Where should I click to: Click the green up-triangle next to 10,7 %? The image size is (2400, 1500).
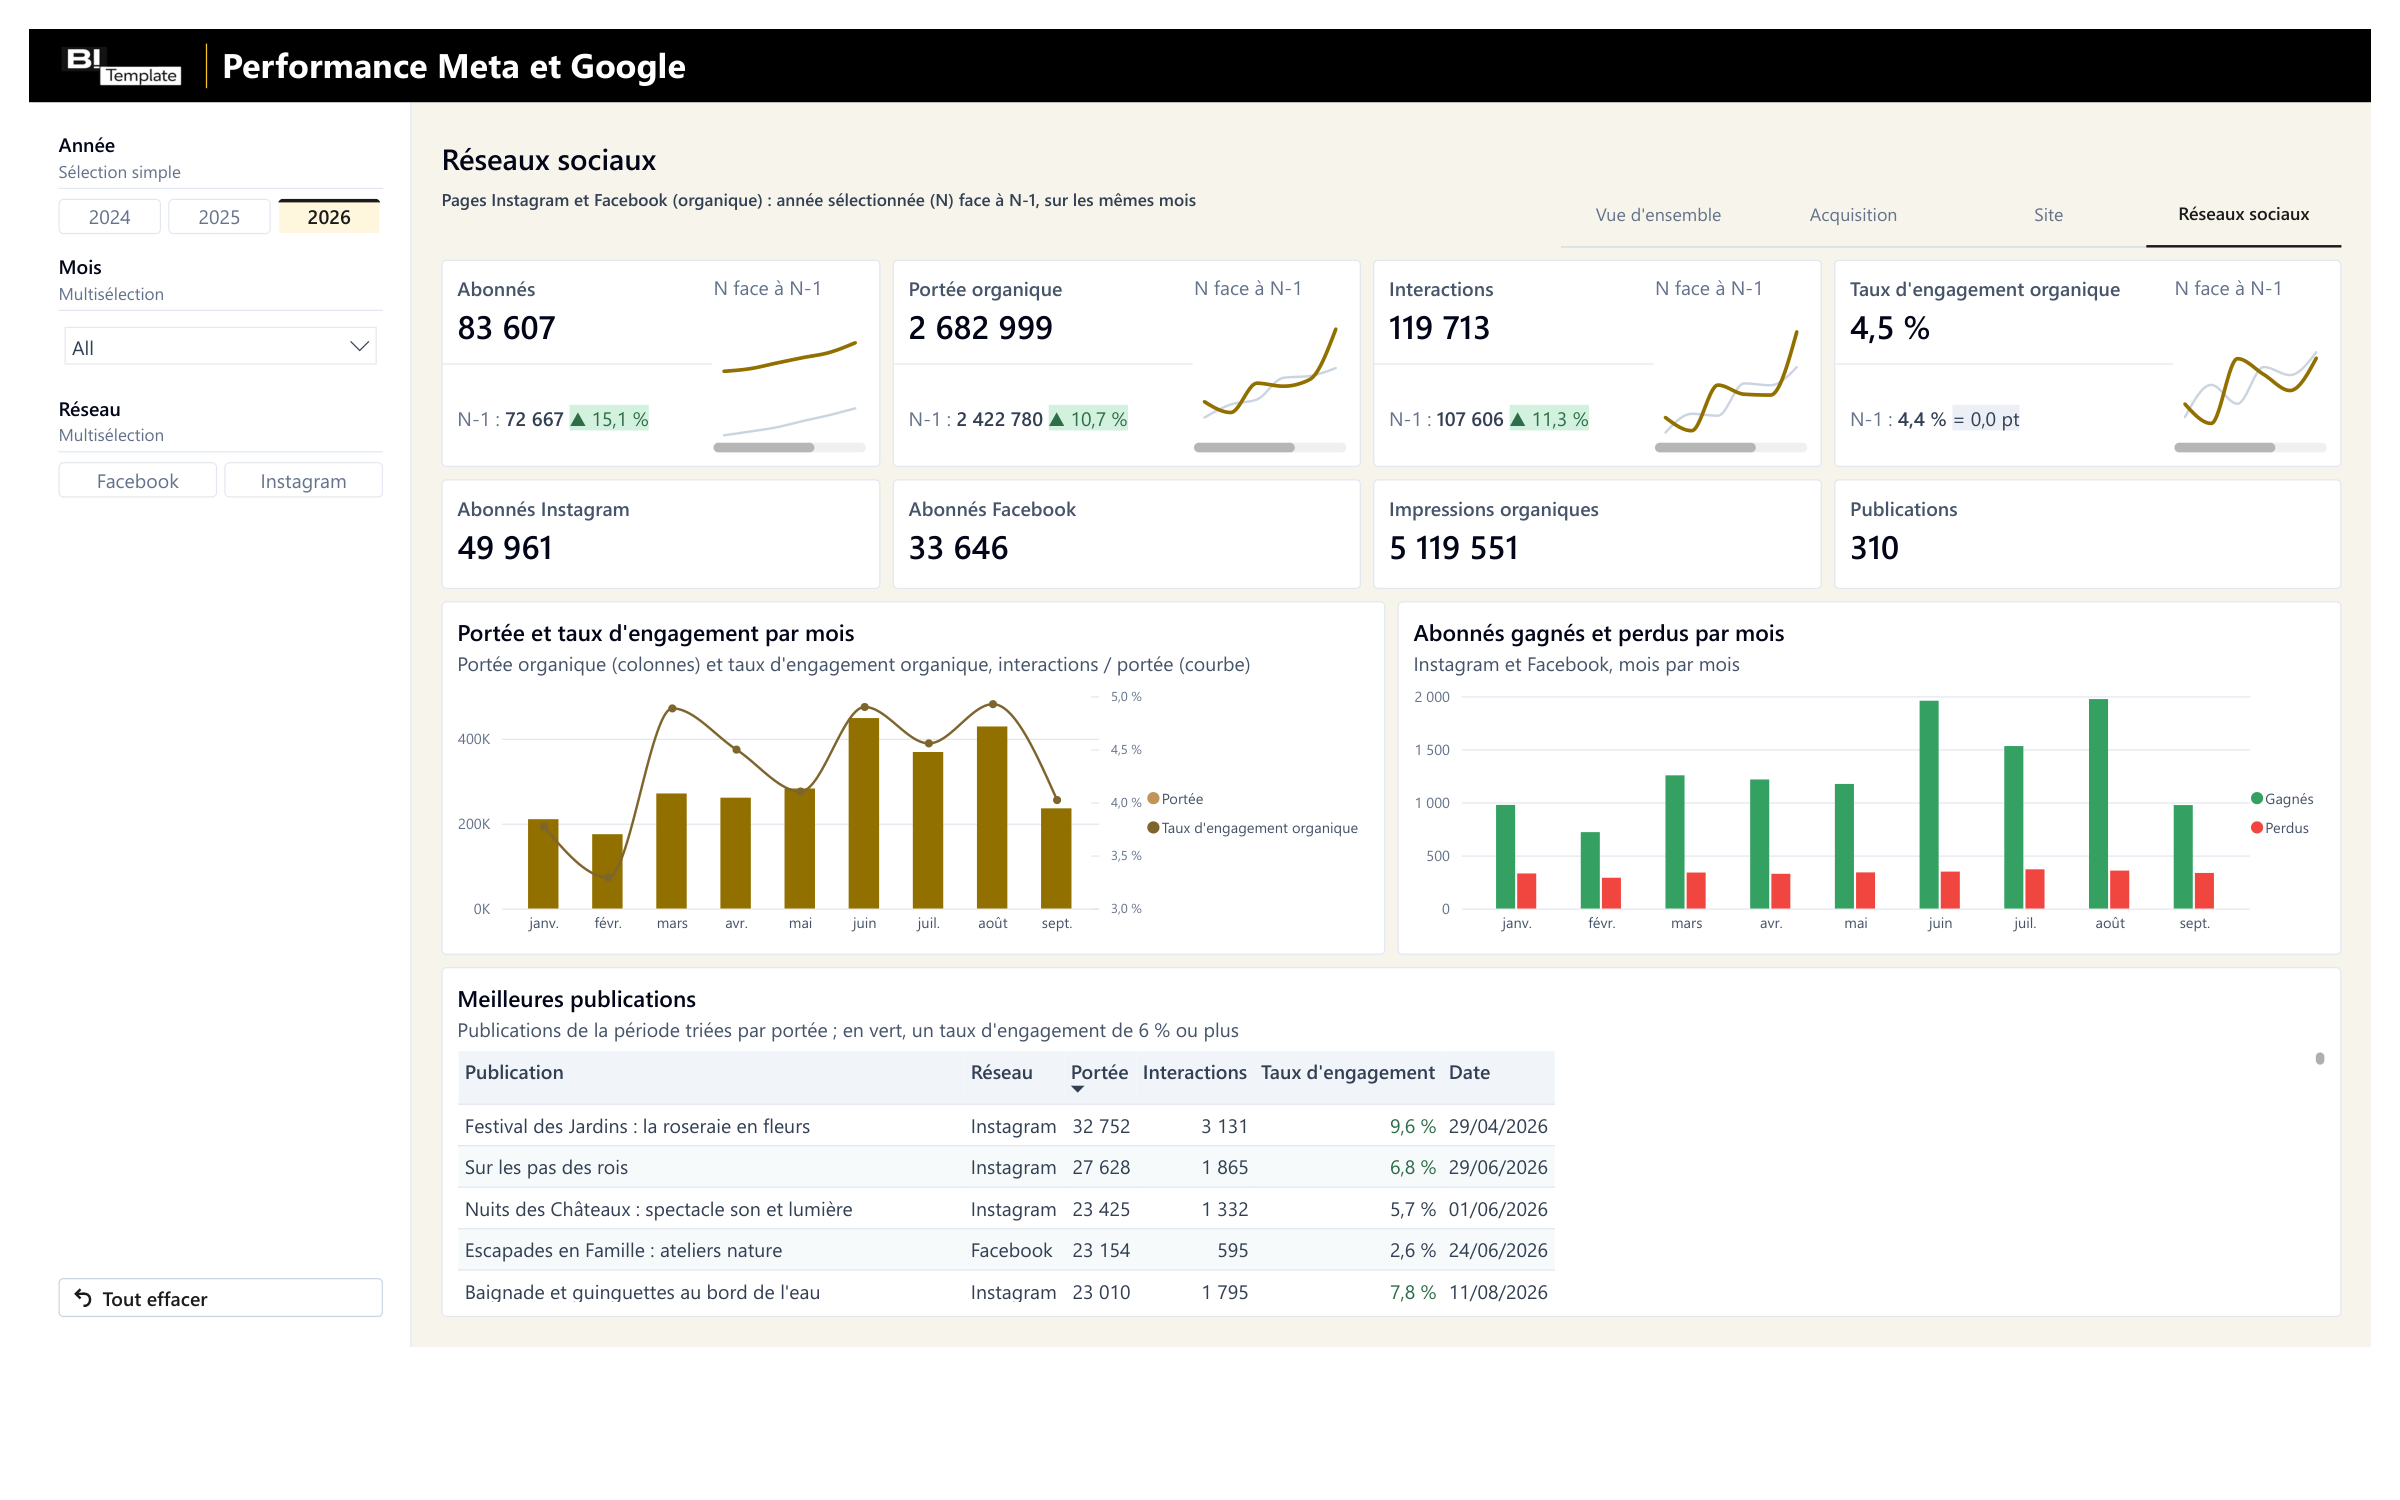(1056, 419)
